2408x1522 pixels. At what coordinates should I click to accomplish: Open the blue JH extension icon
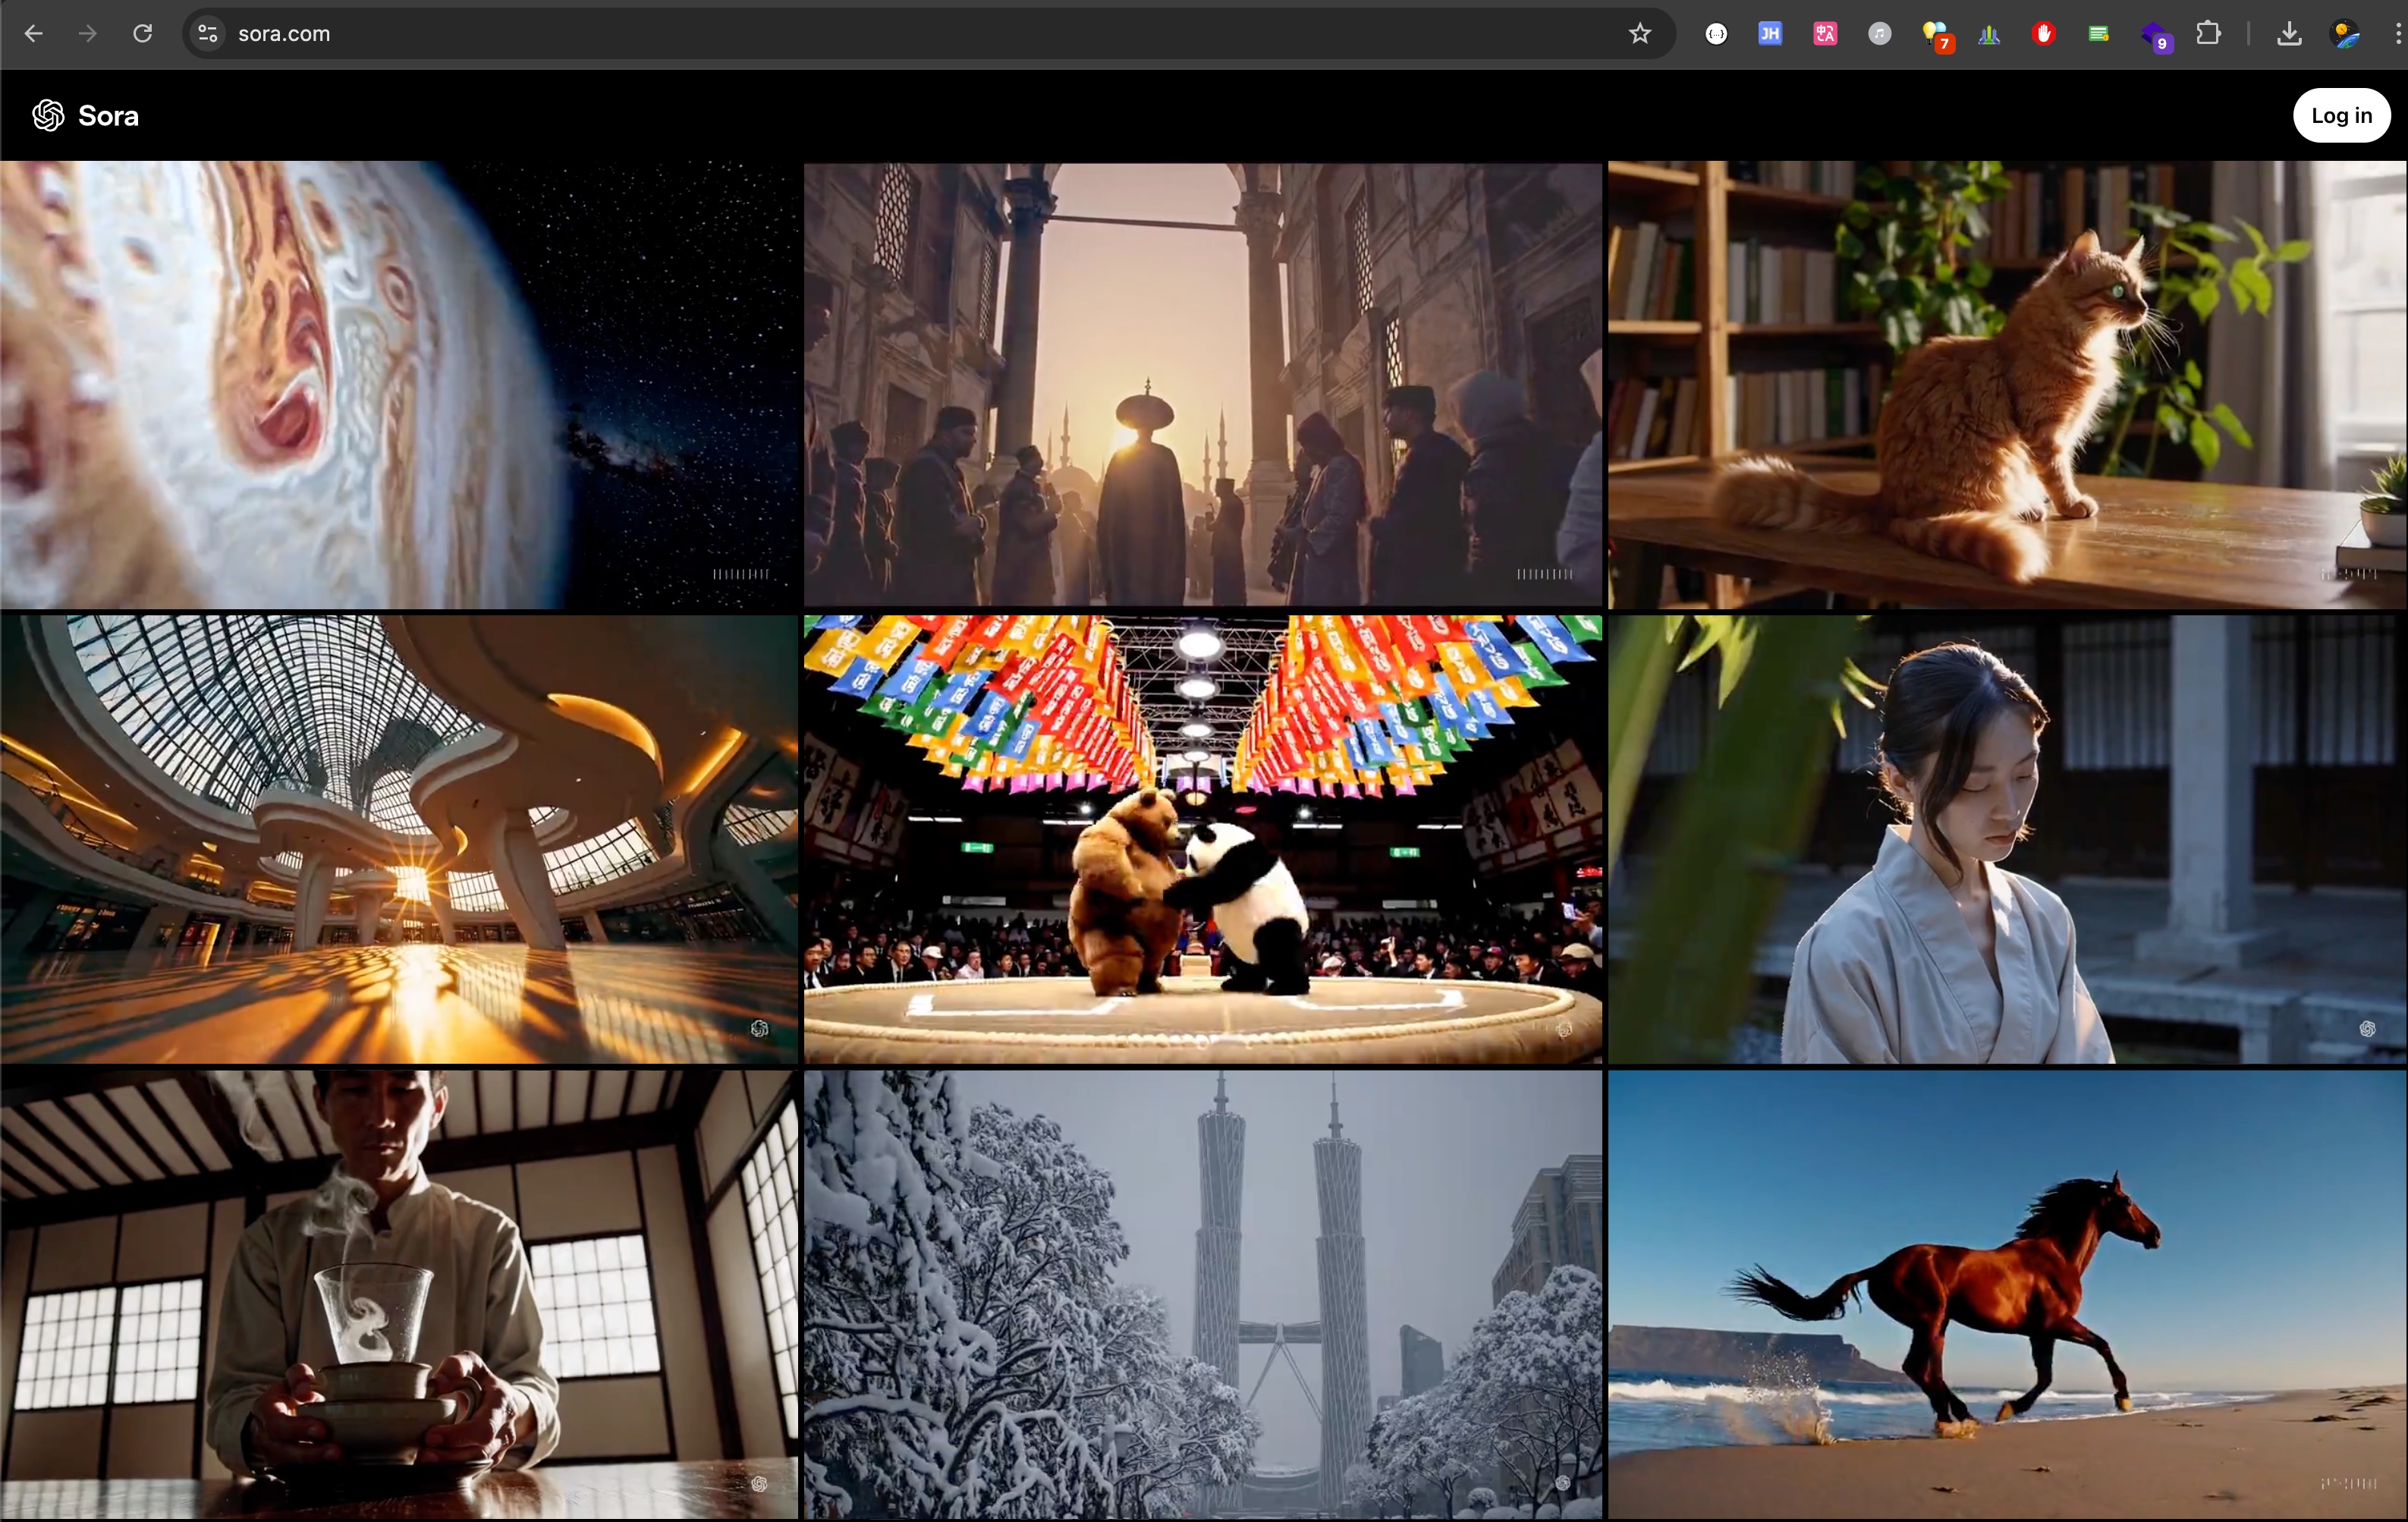tap(1770, 34)
